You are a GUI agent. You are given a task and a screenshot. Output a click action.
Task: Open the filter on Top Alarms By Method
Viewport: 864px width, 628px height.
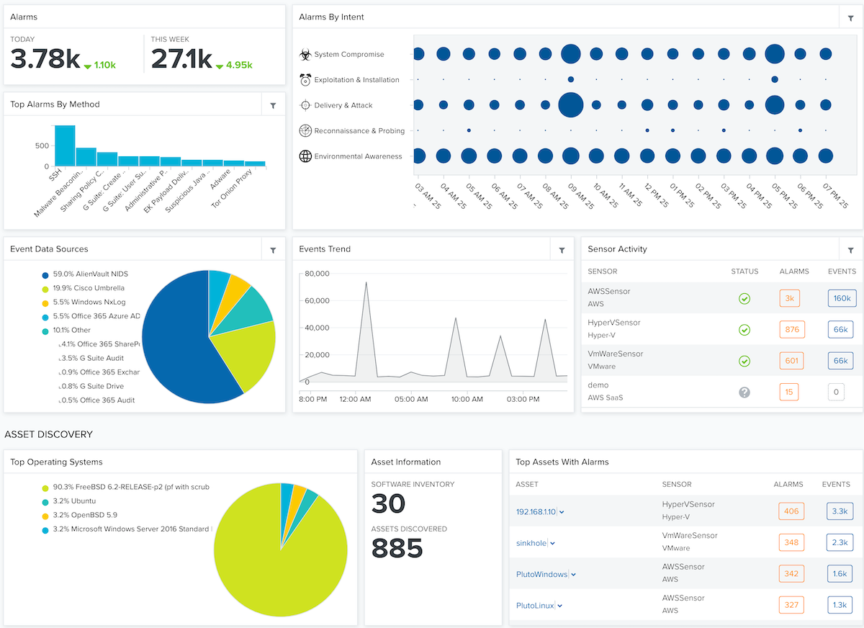click(x=273, y=104)
